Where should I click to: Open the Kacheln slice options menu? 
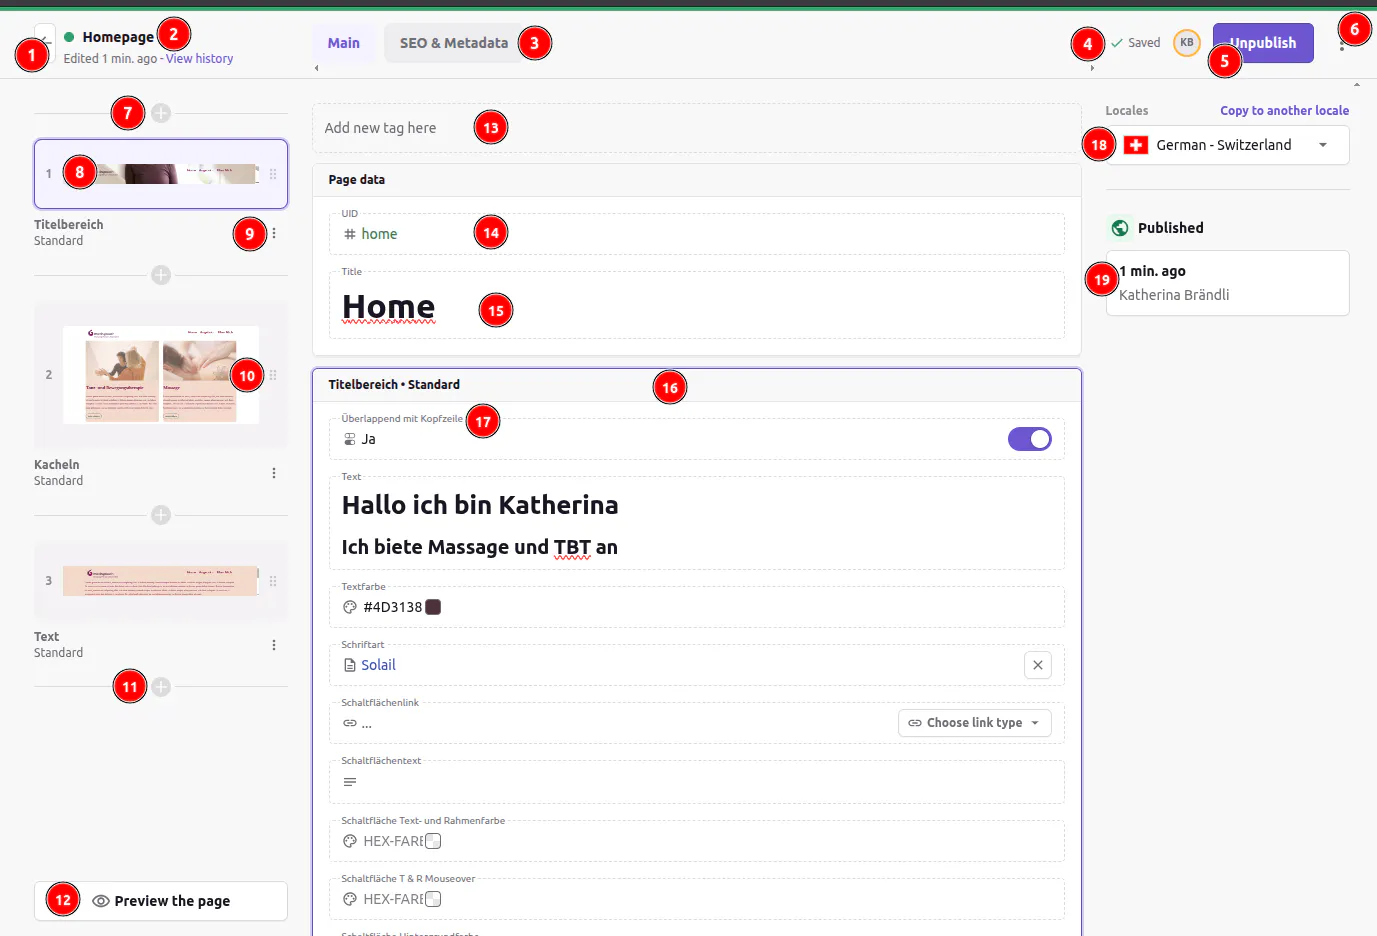tap(274, 473)
